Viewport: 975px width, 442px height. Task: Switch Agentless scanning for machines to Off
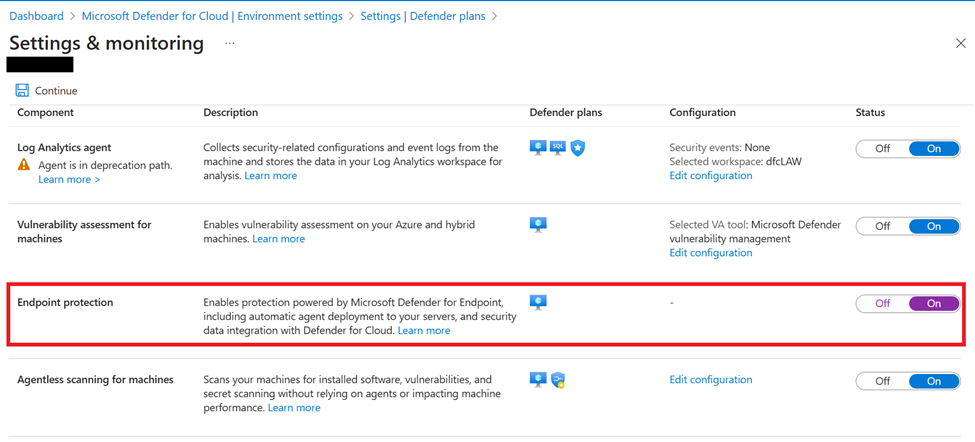click(882, 381)
